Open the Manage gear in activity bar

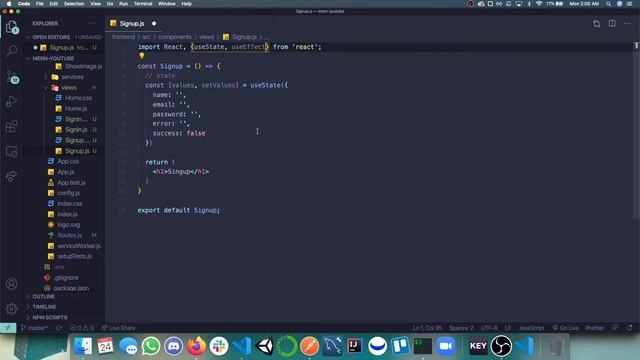coord(12,309)
